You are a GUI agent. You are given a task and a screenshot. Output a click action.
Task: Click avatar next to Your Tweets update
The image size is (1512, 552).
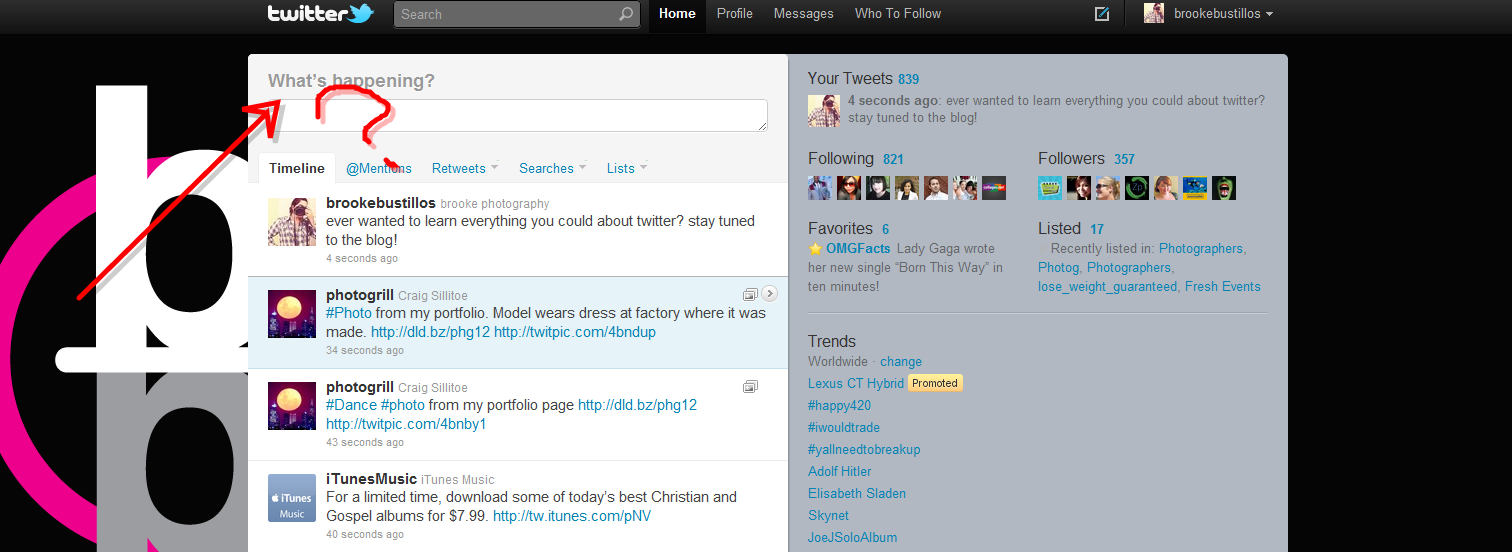point(823,110)
